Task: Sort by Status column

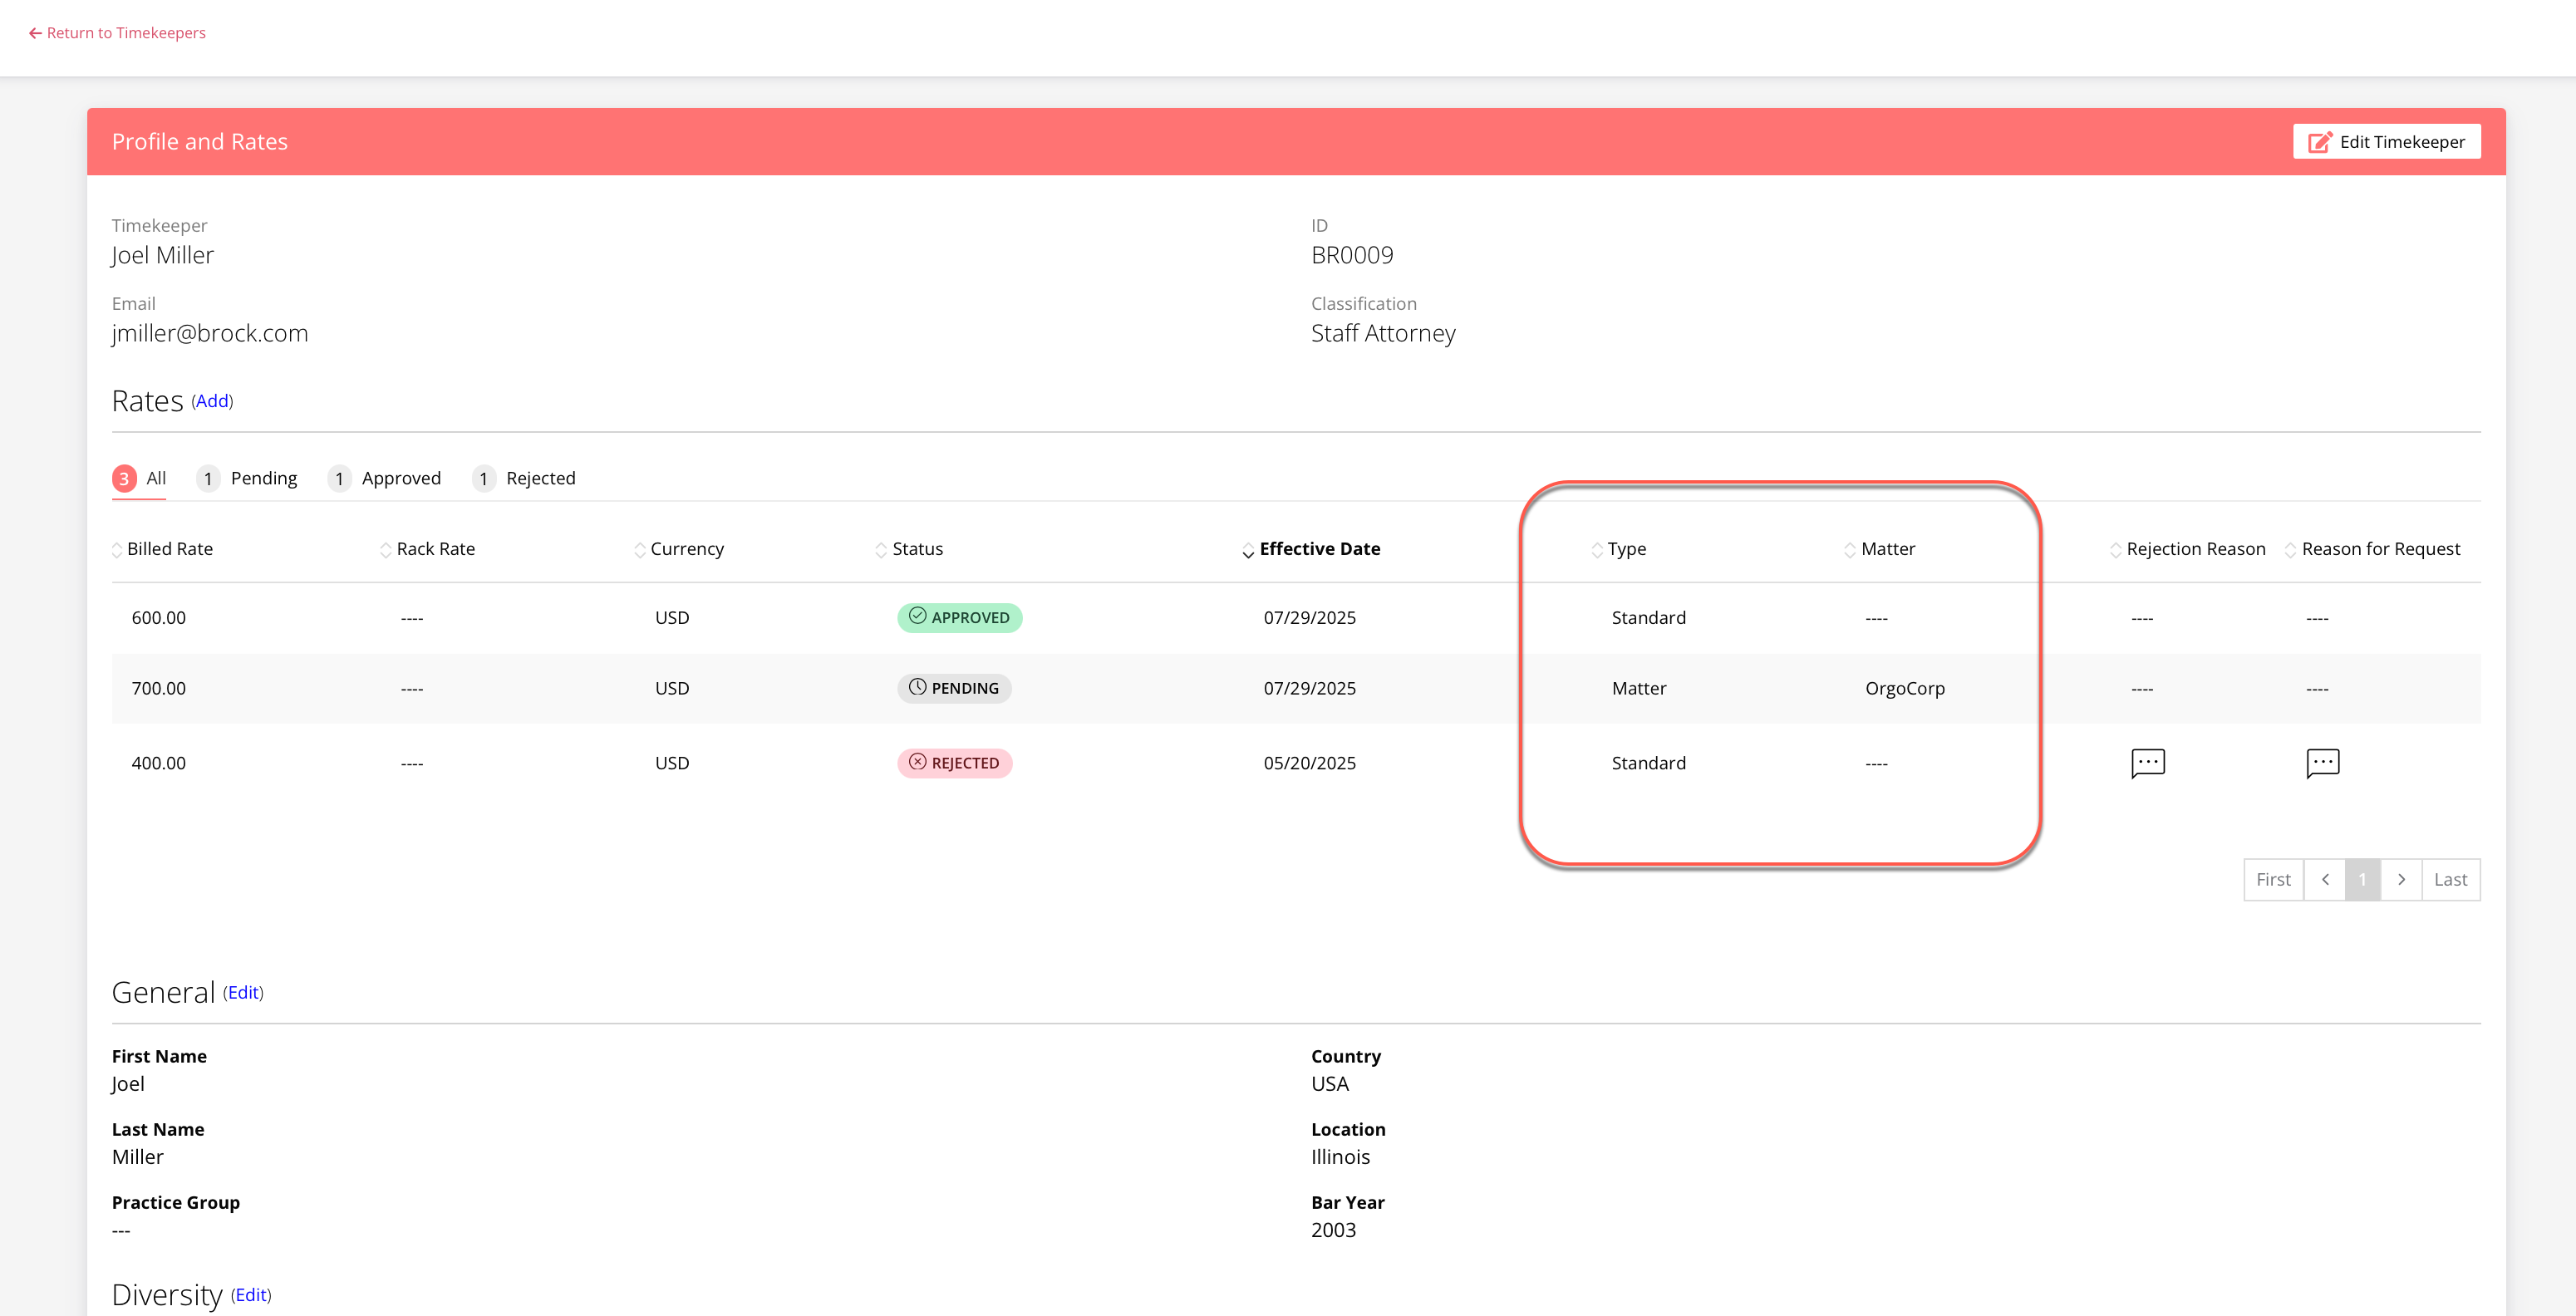Action: click(x=909, y=549)
